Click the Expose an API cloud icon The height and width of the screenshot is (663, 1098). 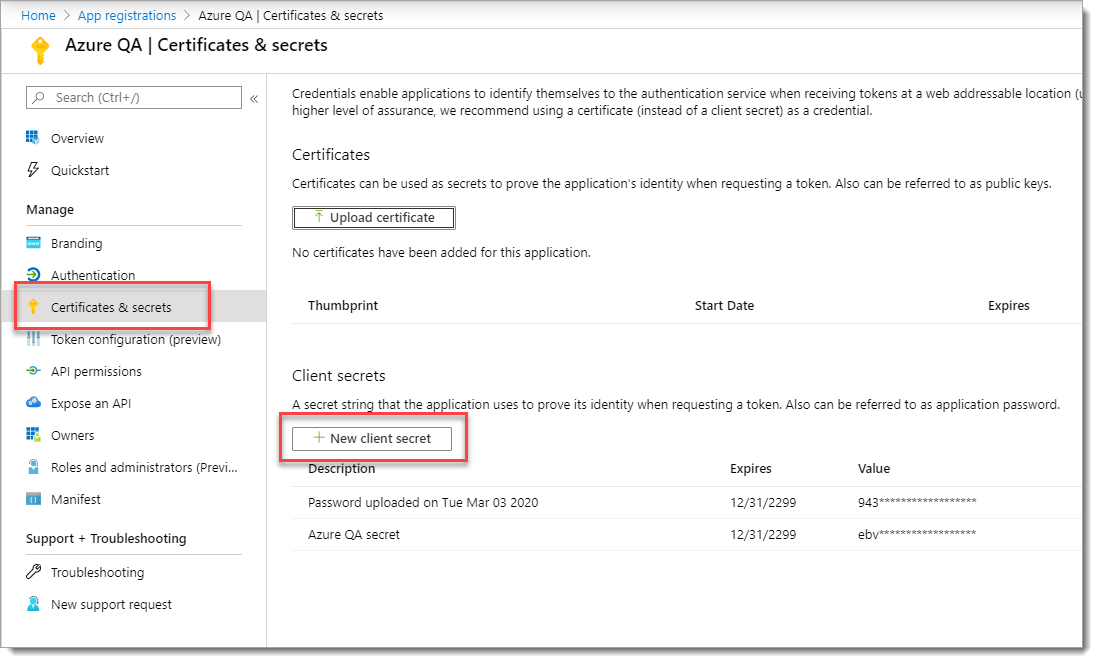pyautogui.click(x=33, y=403)
